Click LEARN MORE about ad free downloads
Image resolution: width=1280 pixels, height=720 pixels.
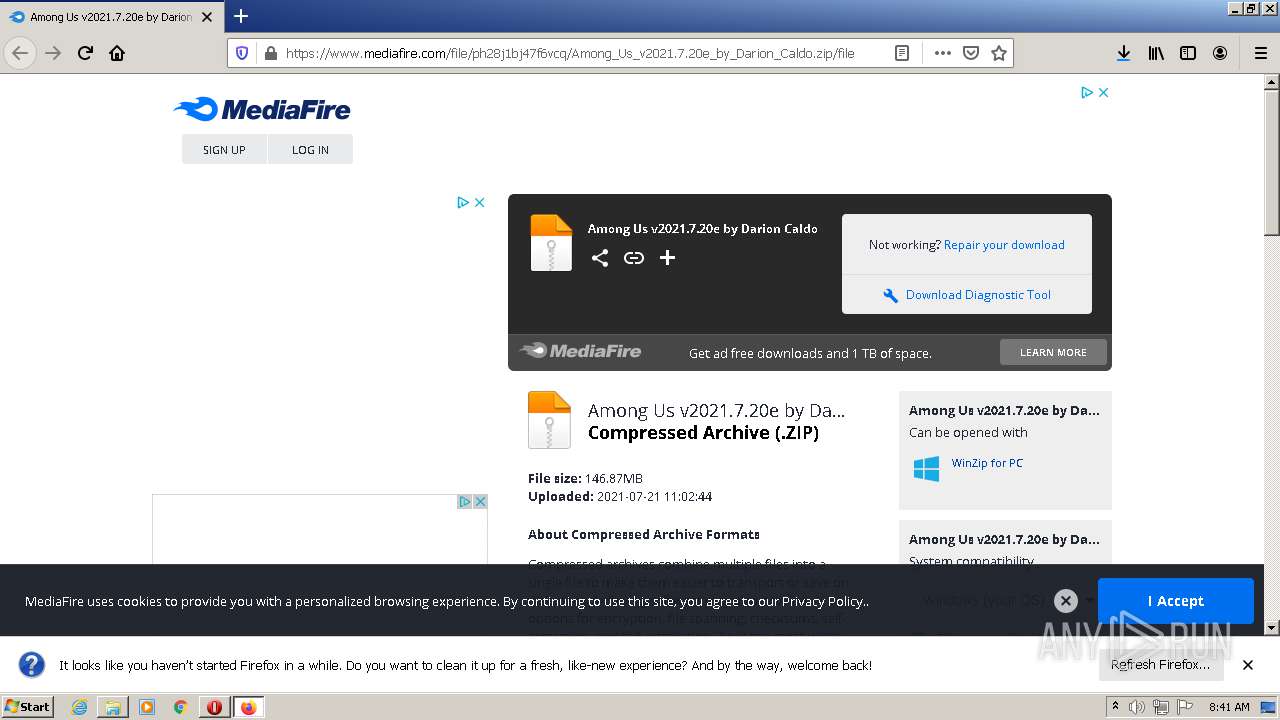pos(1053,352)
